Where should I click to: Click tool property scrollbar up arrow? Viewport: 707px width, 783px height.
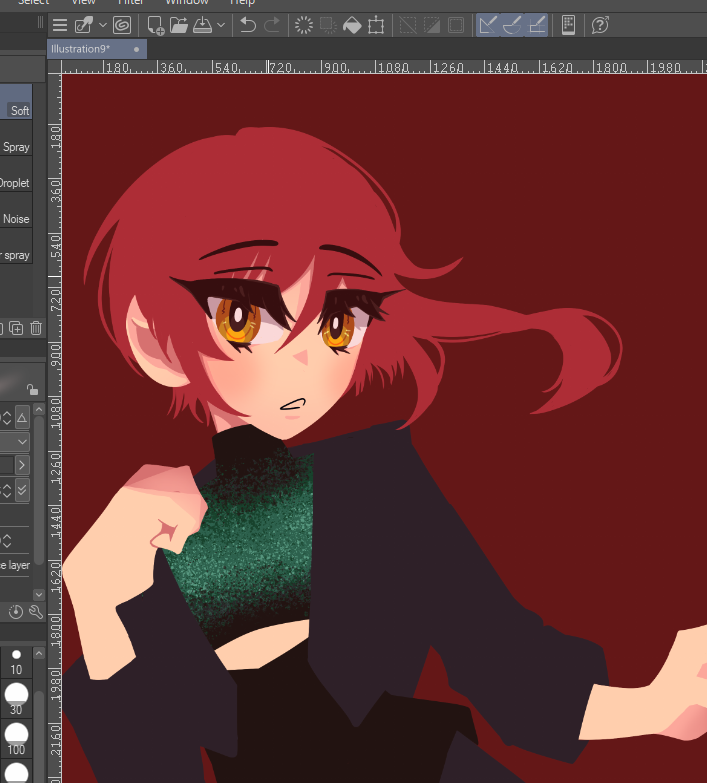coord(39,409)
